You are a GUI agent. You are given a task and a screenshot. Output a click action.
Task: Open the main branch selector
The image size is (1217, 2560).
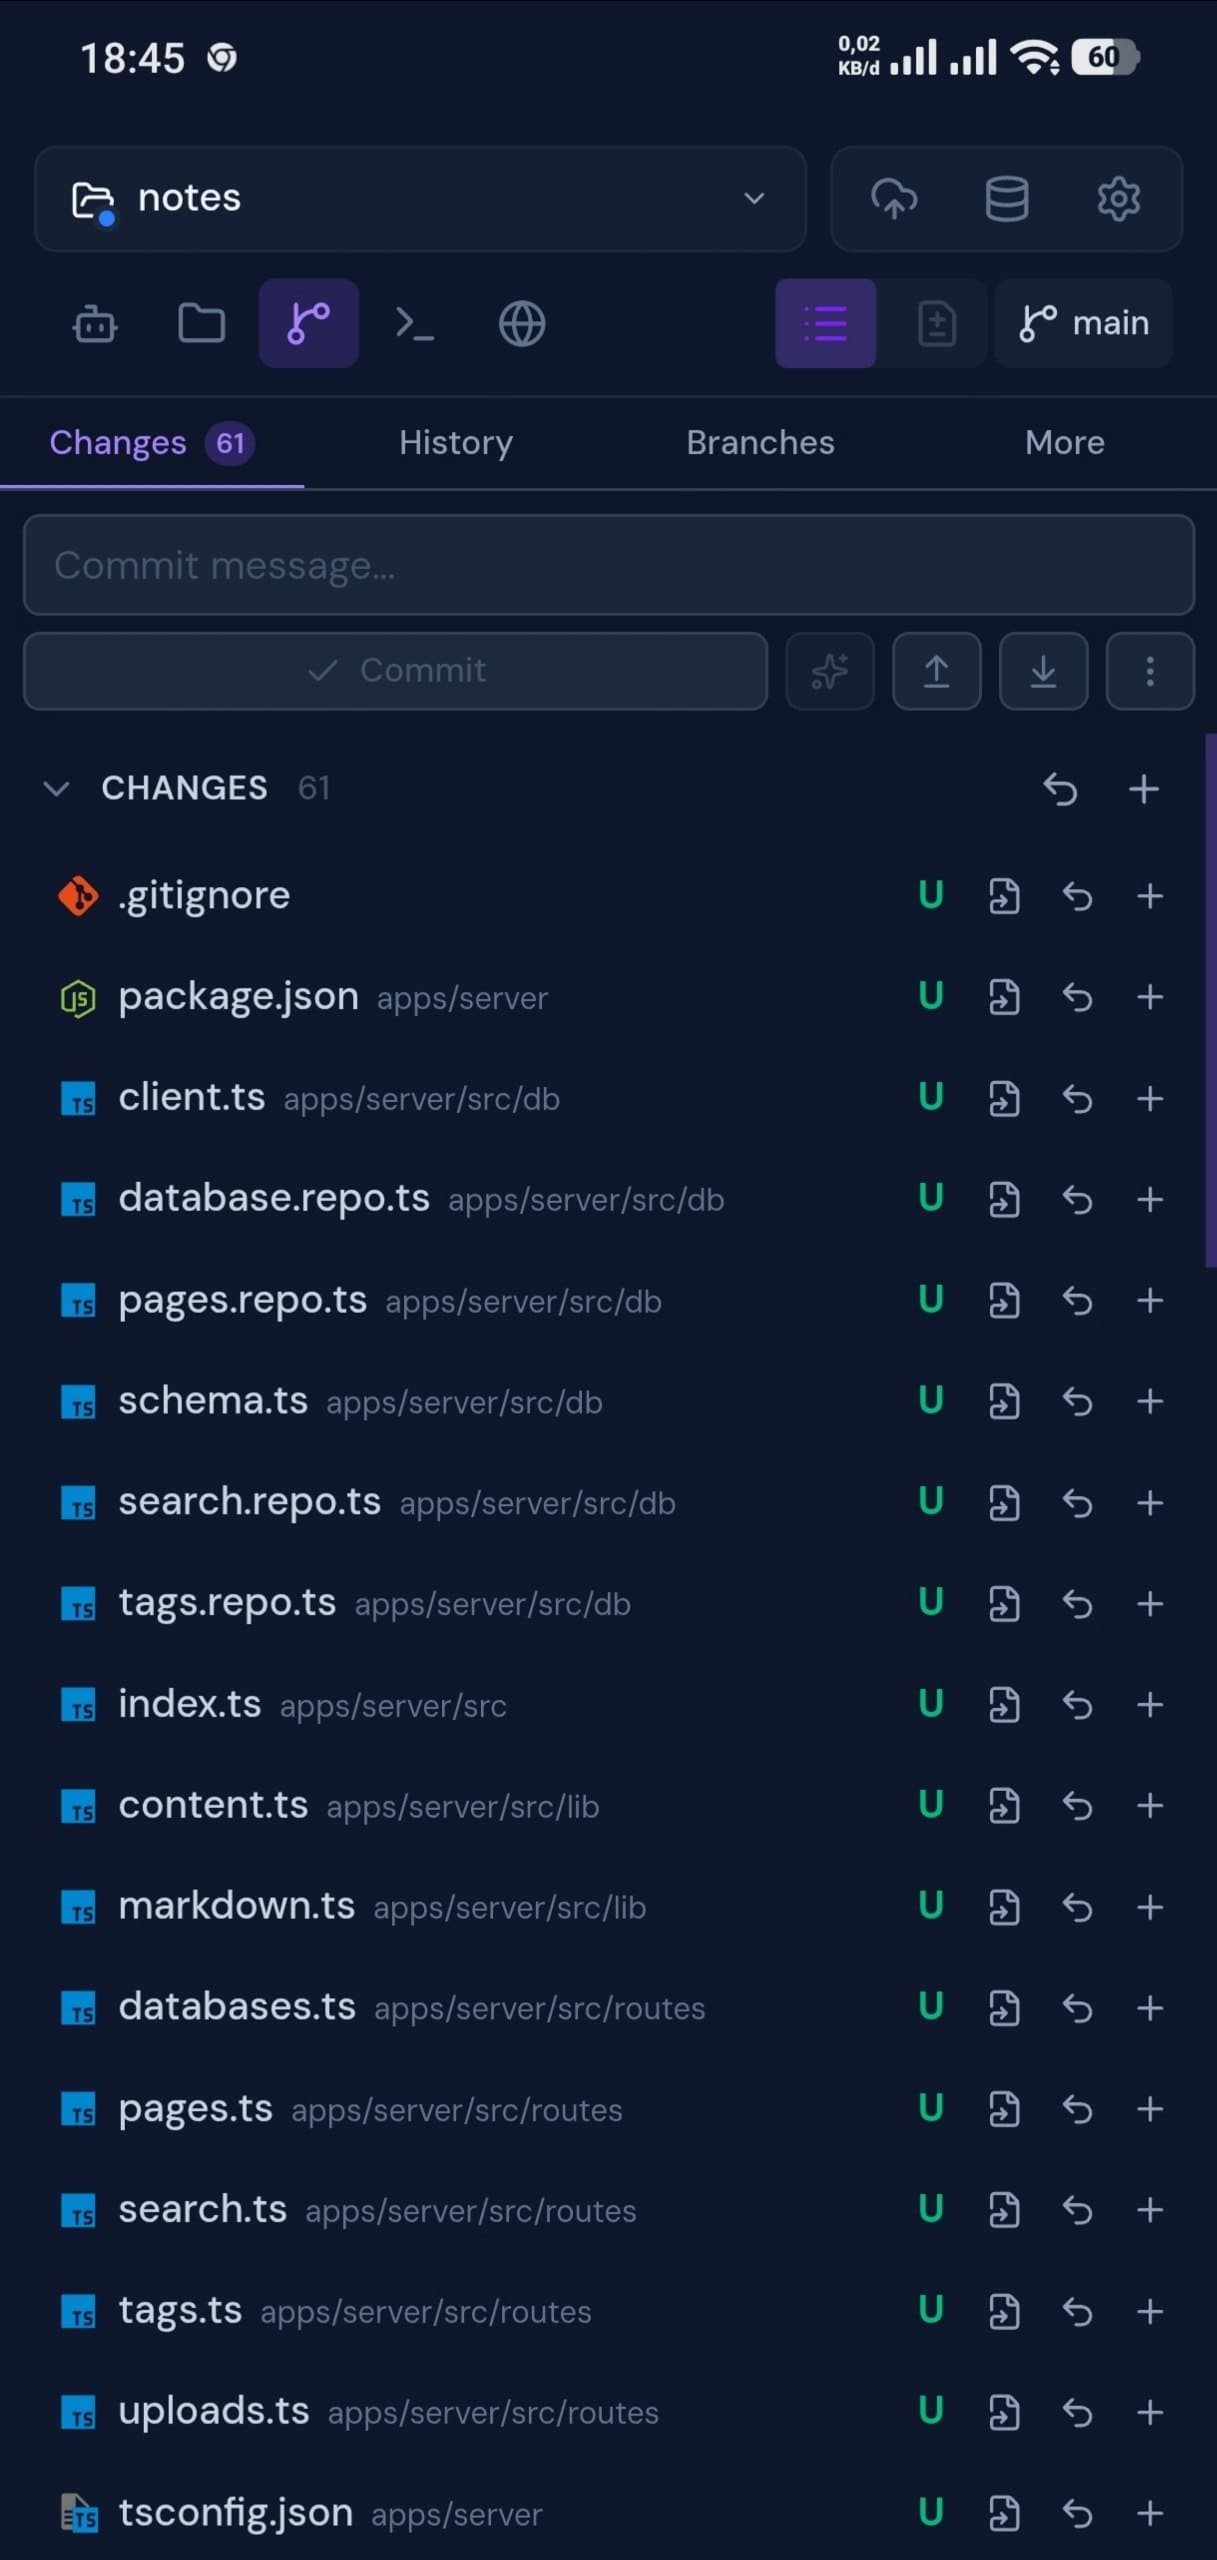point(1084,323)
